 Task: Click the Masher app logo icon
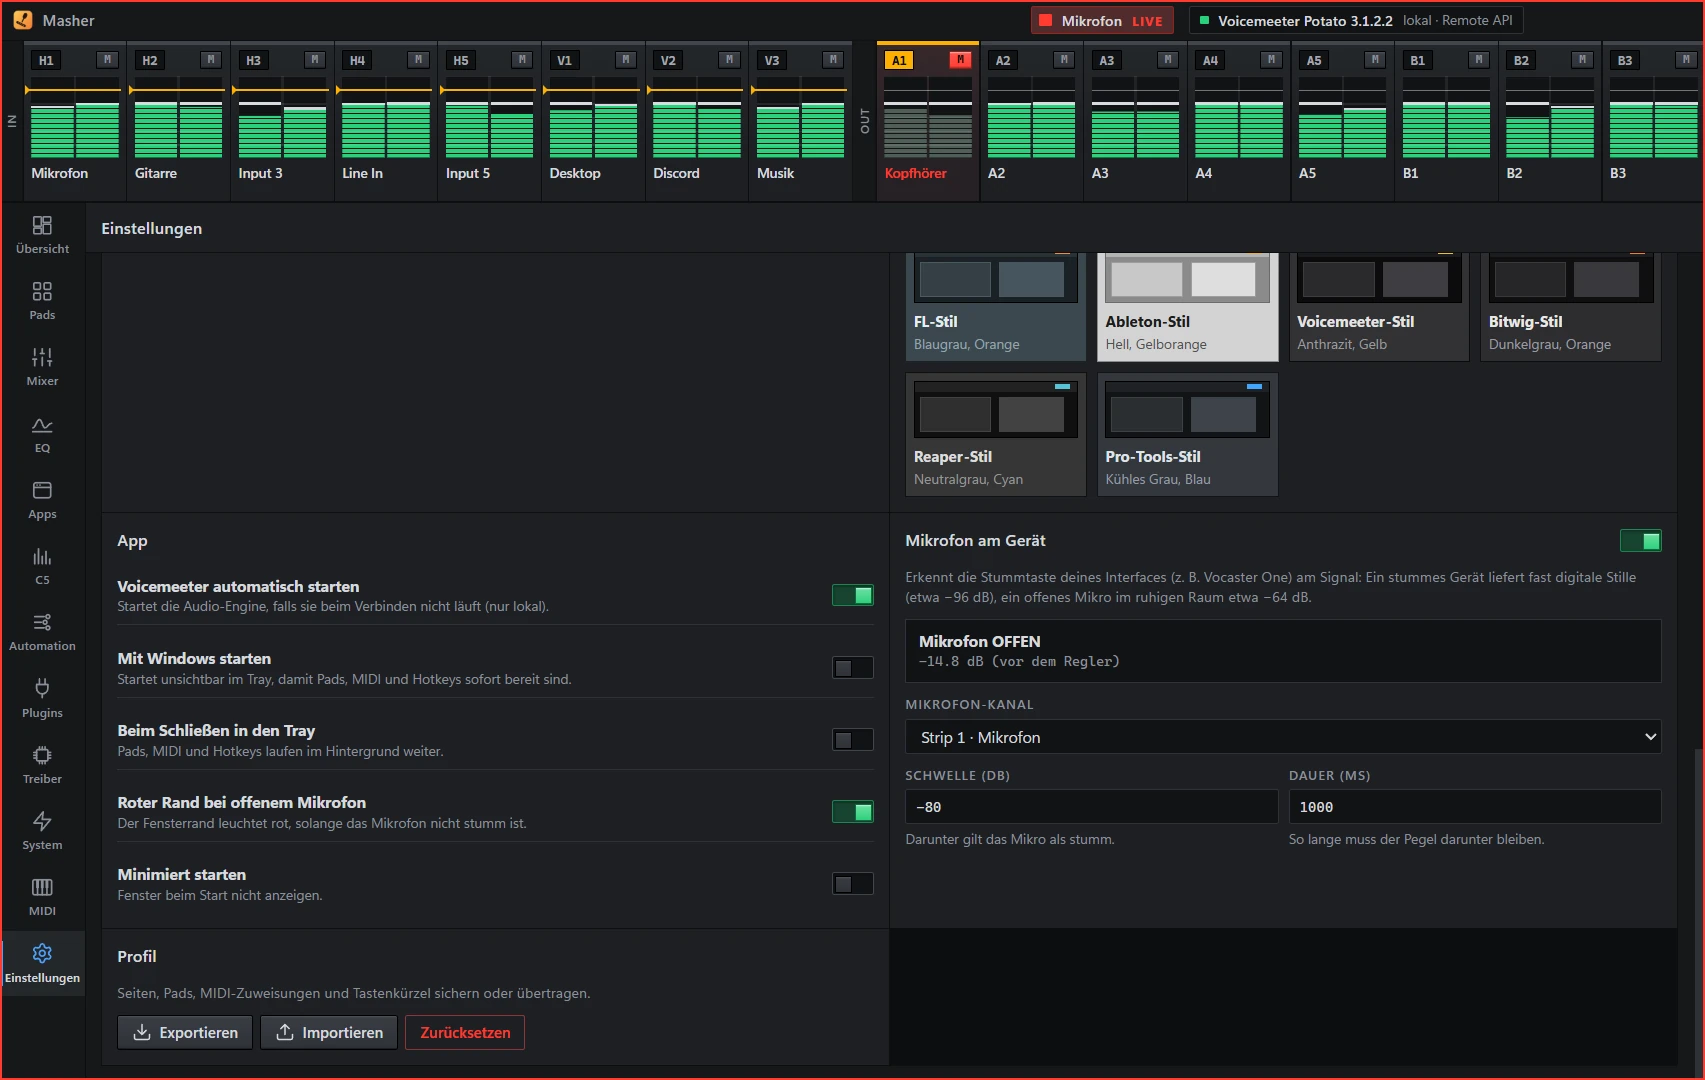(23, 20)
